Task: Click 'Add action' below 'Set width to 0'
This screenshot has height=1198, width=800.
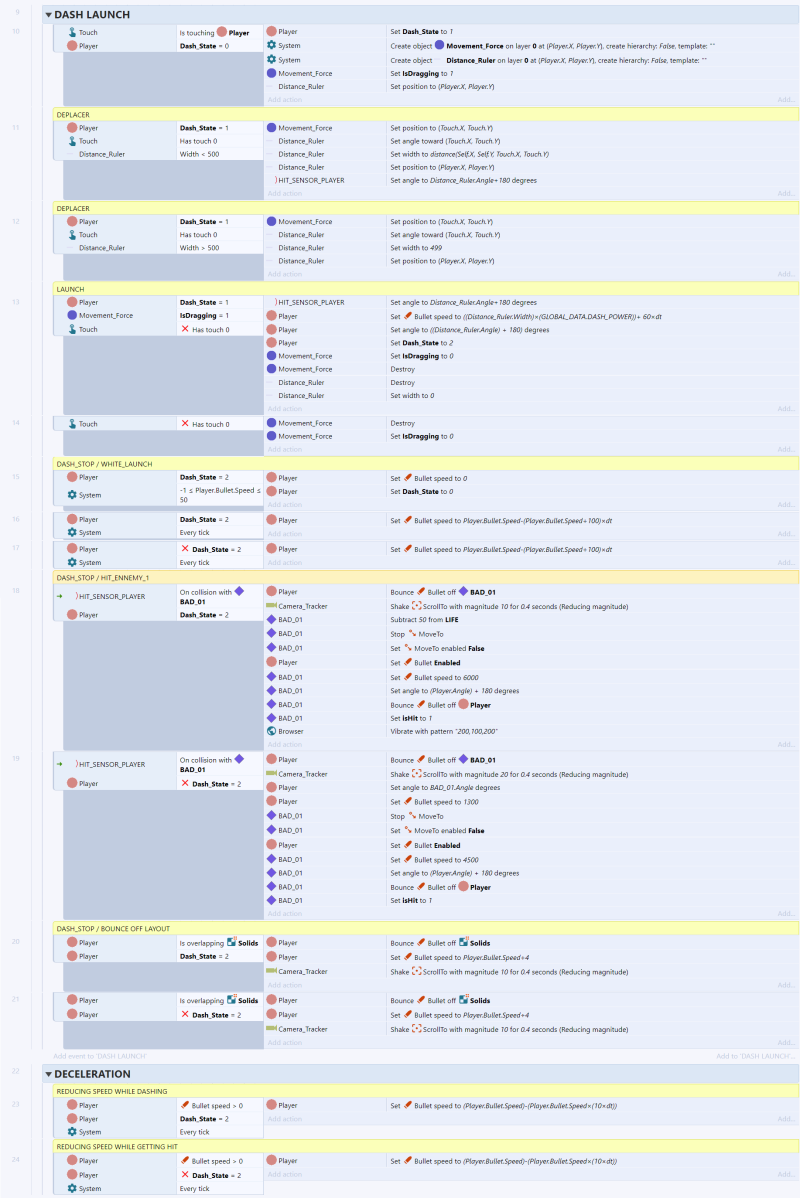Action: coord(284,409)
